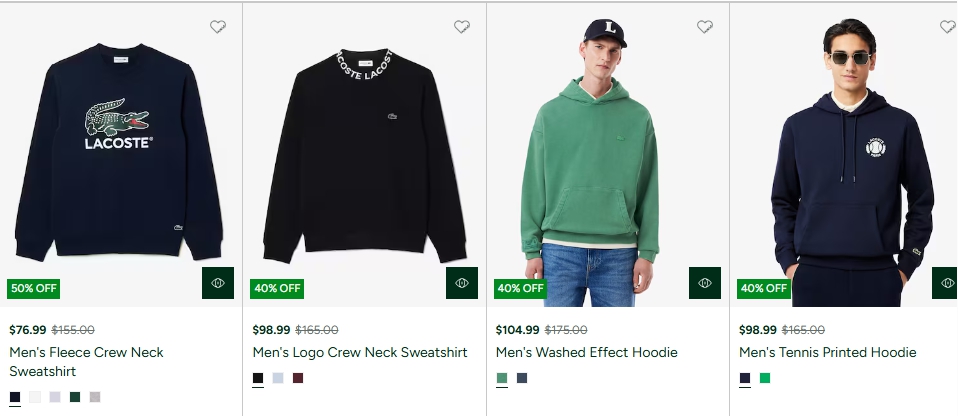Open quick view for Fleece Crew Neck Sweatshirt
Viewport: 958px width, 416px height.
[218, 283]
